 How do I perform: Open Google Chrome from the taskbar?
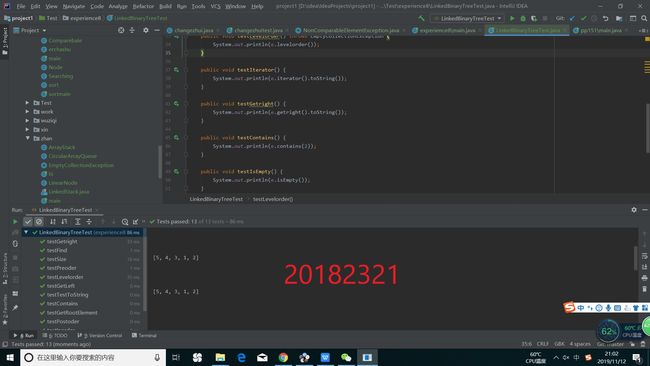tap(283, 357)
